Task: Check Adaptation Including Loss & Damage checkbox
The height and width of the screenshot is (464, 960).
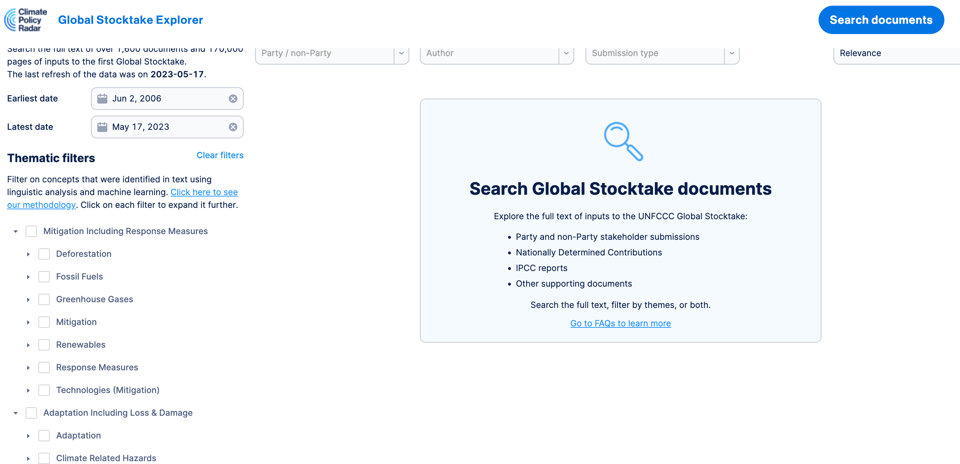Action: (x=31, y=413)
